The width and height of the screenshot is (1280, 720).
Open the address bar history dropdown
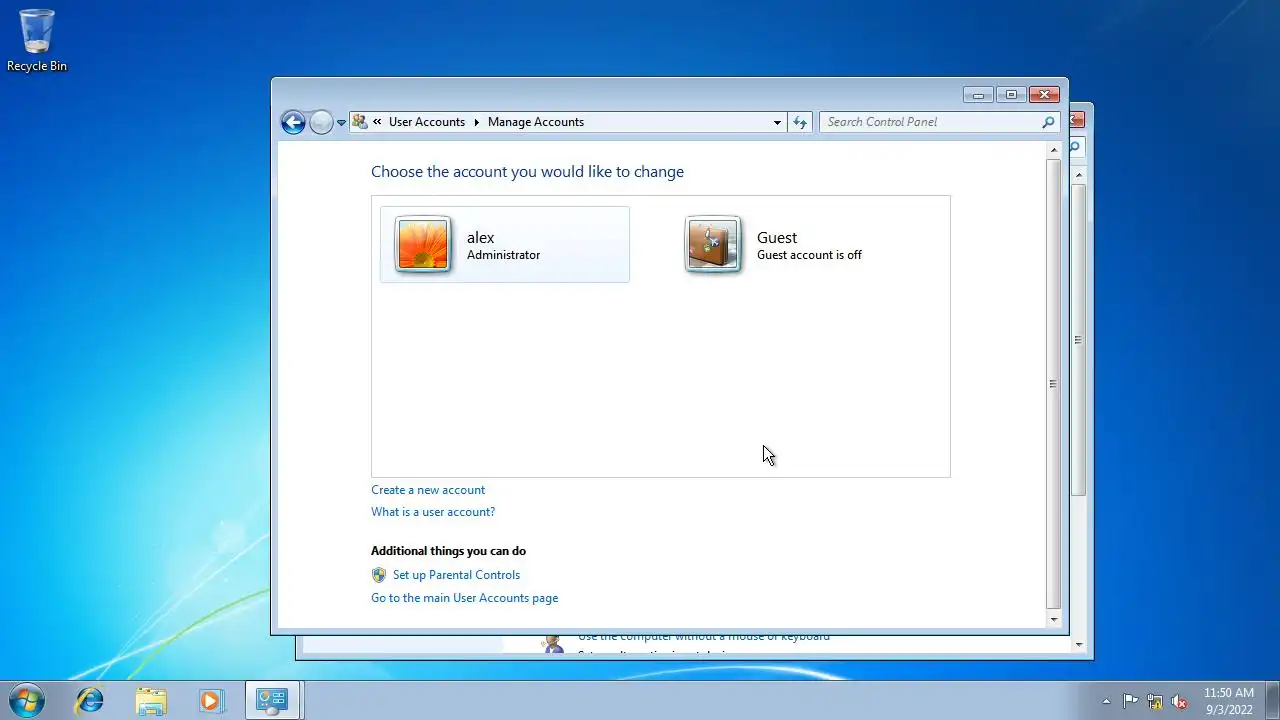point(777,122)
